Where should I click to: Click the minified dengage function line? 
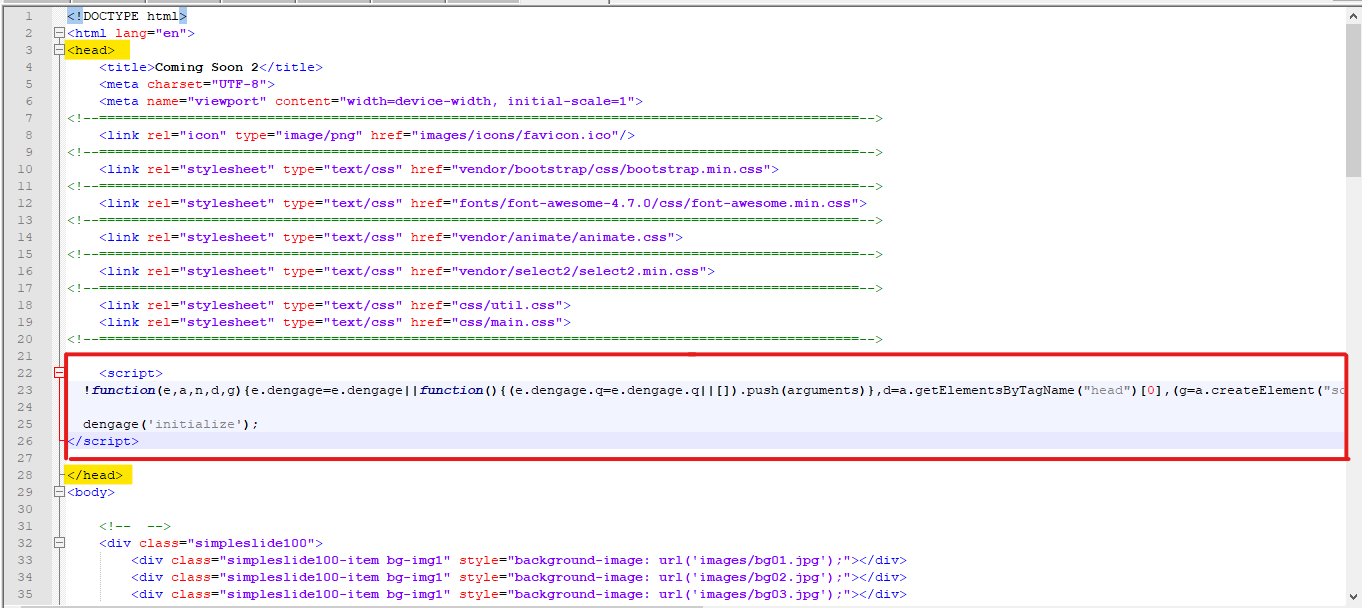(714, 390)
